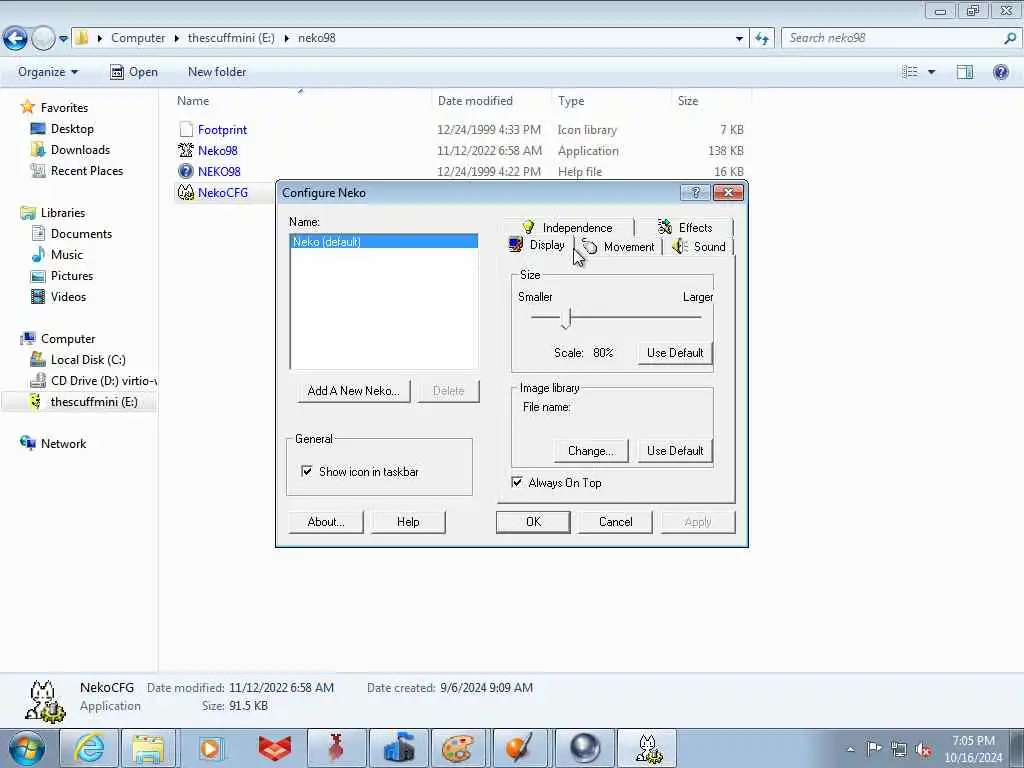The height and width of the screenshot is (768, 1024).
Task: Launch Internet Explorer from taskbar
Action: coord(88,748)
